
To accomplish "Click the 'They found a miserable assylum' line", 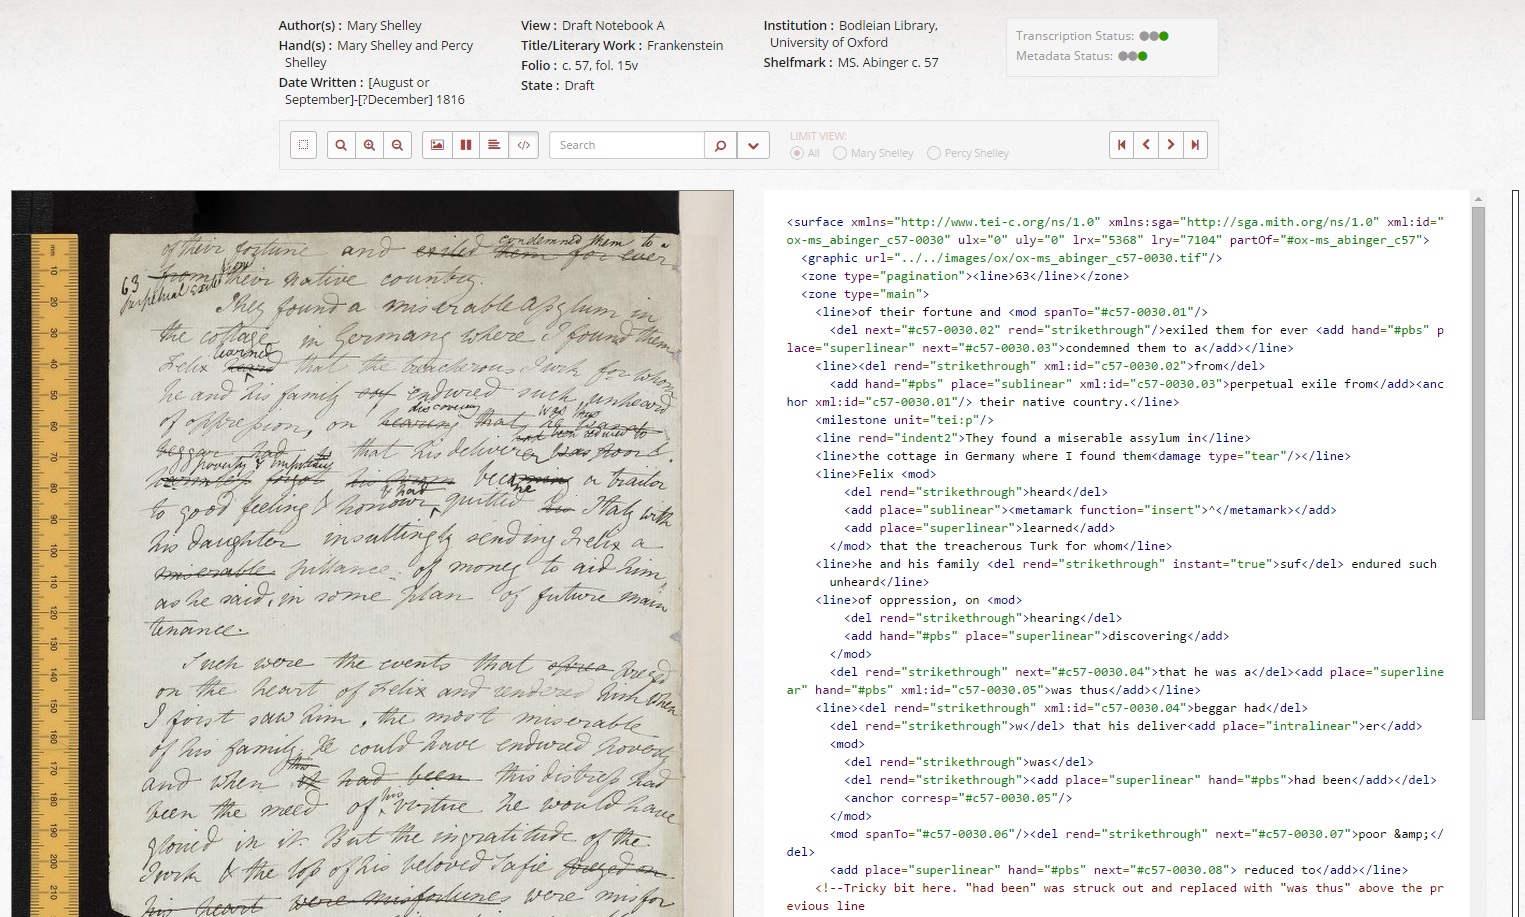I will tap(1033, 438).
